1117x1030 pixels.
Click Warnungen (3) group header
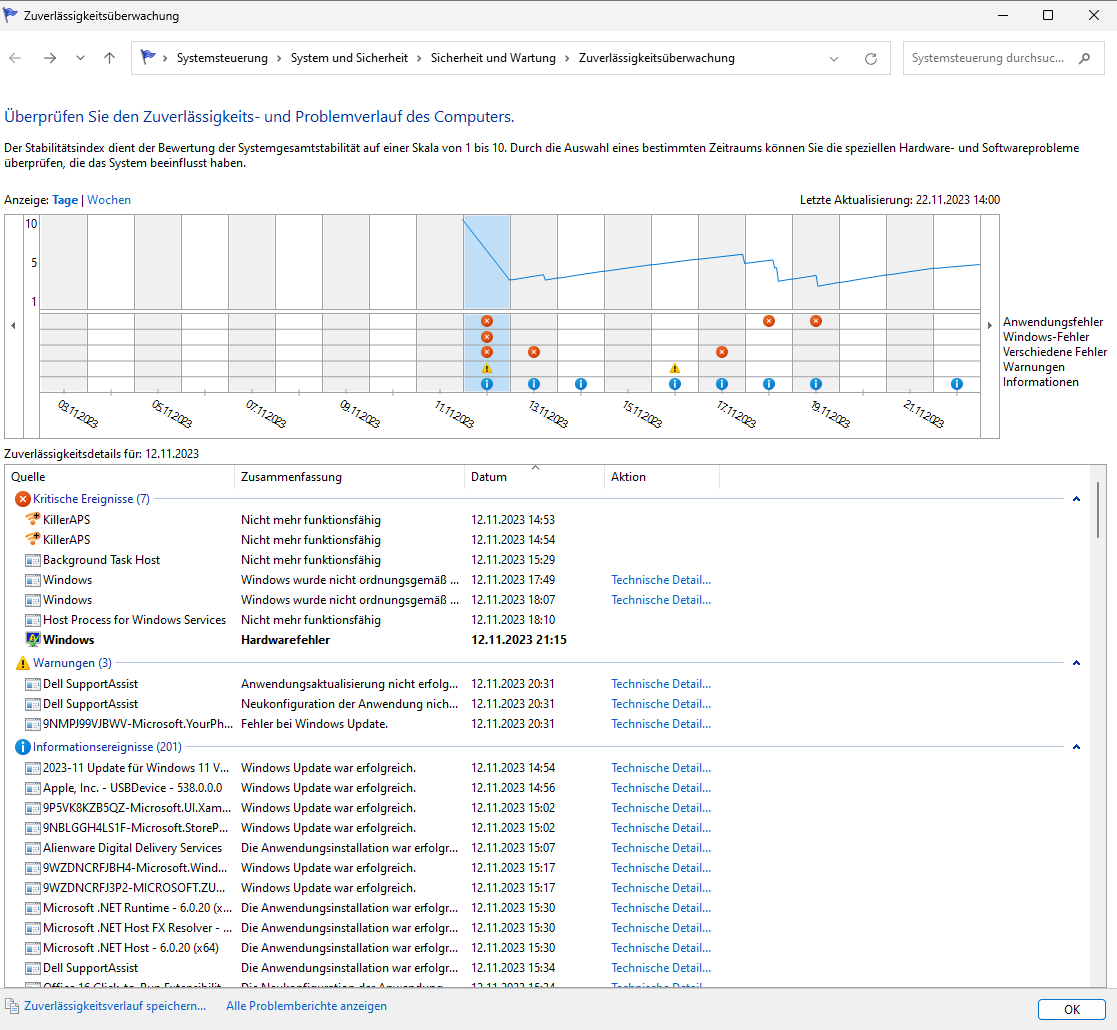[x=72, y=663]
